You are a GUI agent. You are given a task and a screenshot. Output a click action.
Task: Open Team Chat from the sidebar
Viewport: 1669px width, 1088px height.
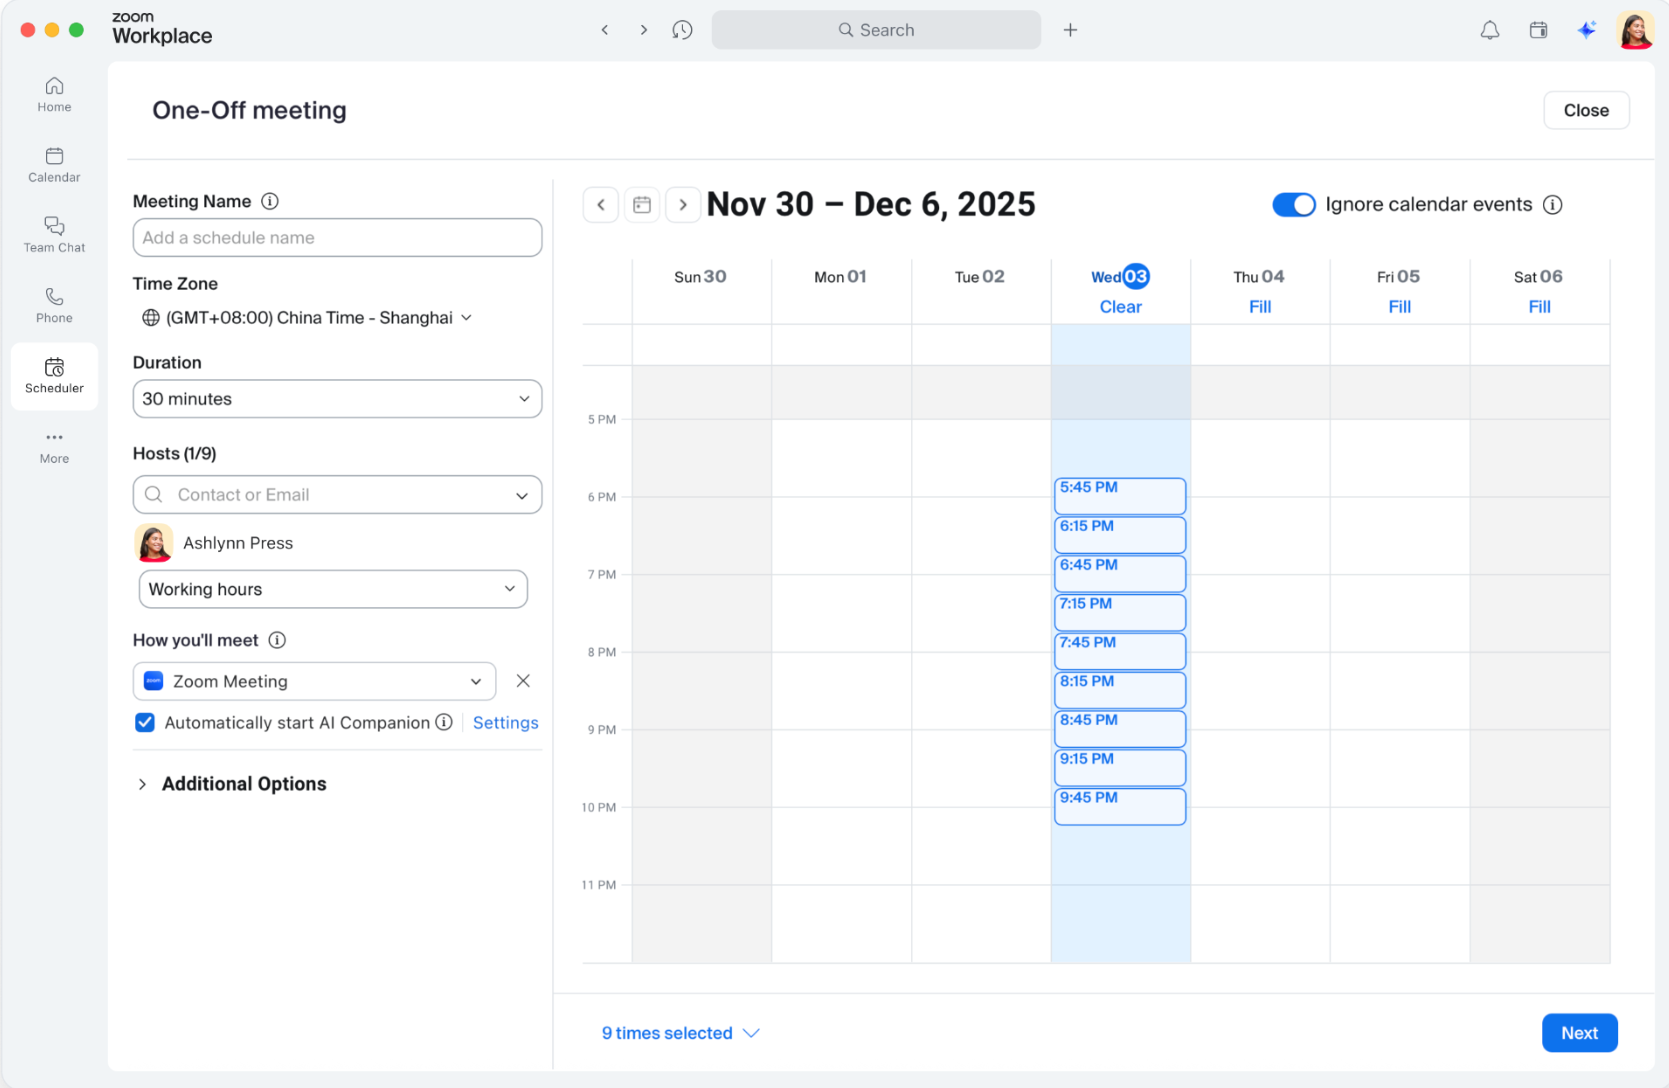coord(53,235)
